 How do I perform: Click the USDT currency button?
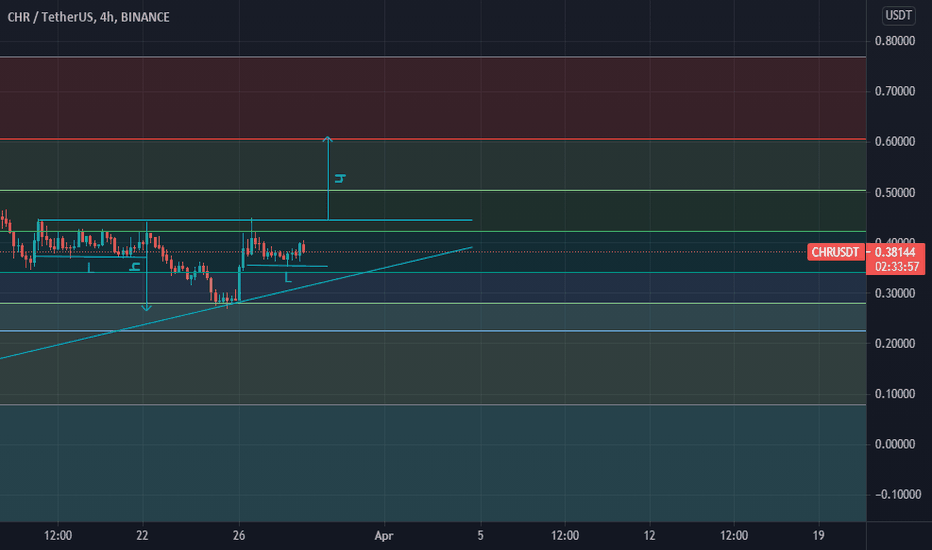tap(898, 15)
